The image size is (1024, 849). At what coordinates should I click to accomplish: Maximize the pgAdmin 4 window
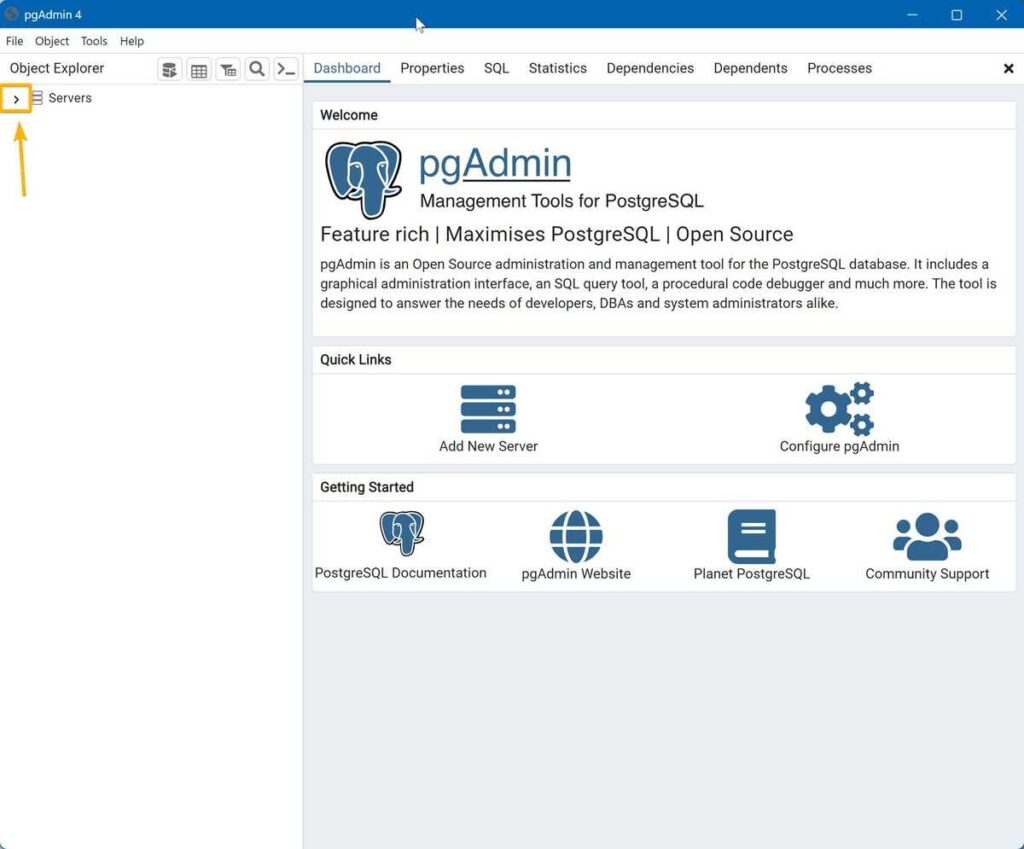point(957,14)
